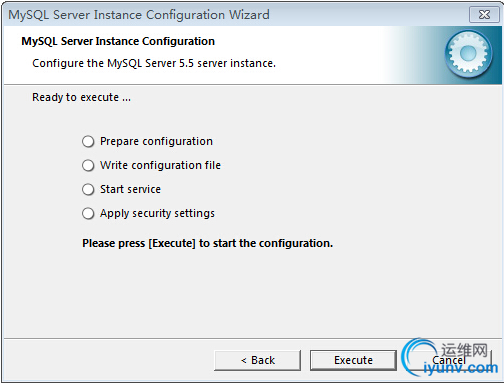This screenshot has height=384, width=504.
Task: Start configuration with the Execute button
Action: [x=353, y=360]
